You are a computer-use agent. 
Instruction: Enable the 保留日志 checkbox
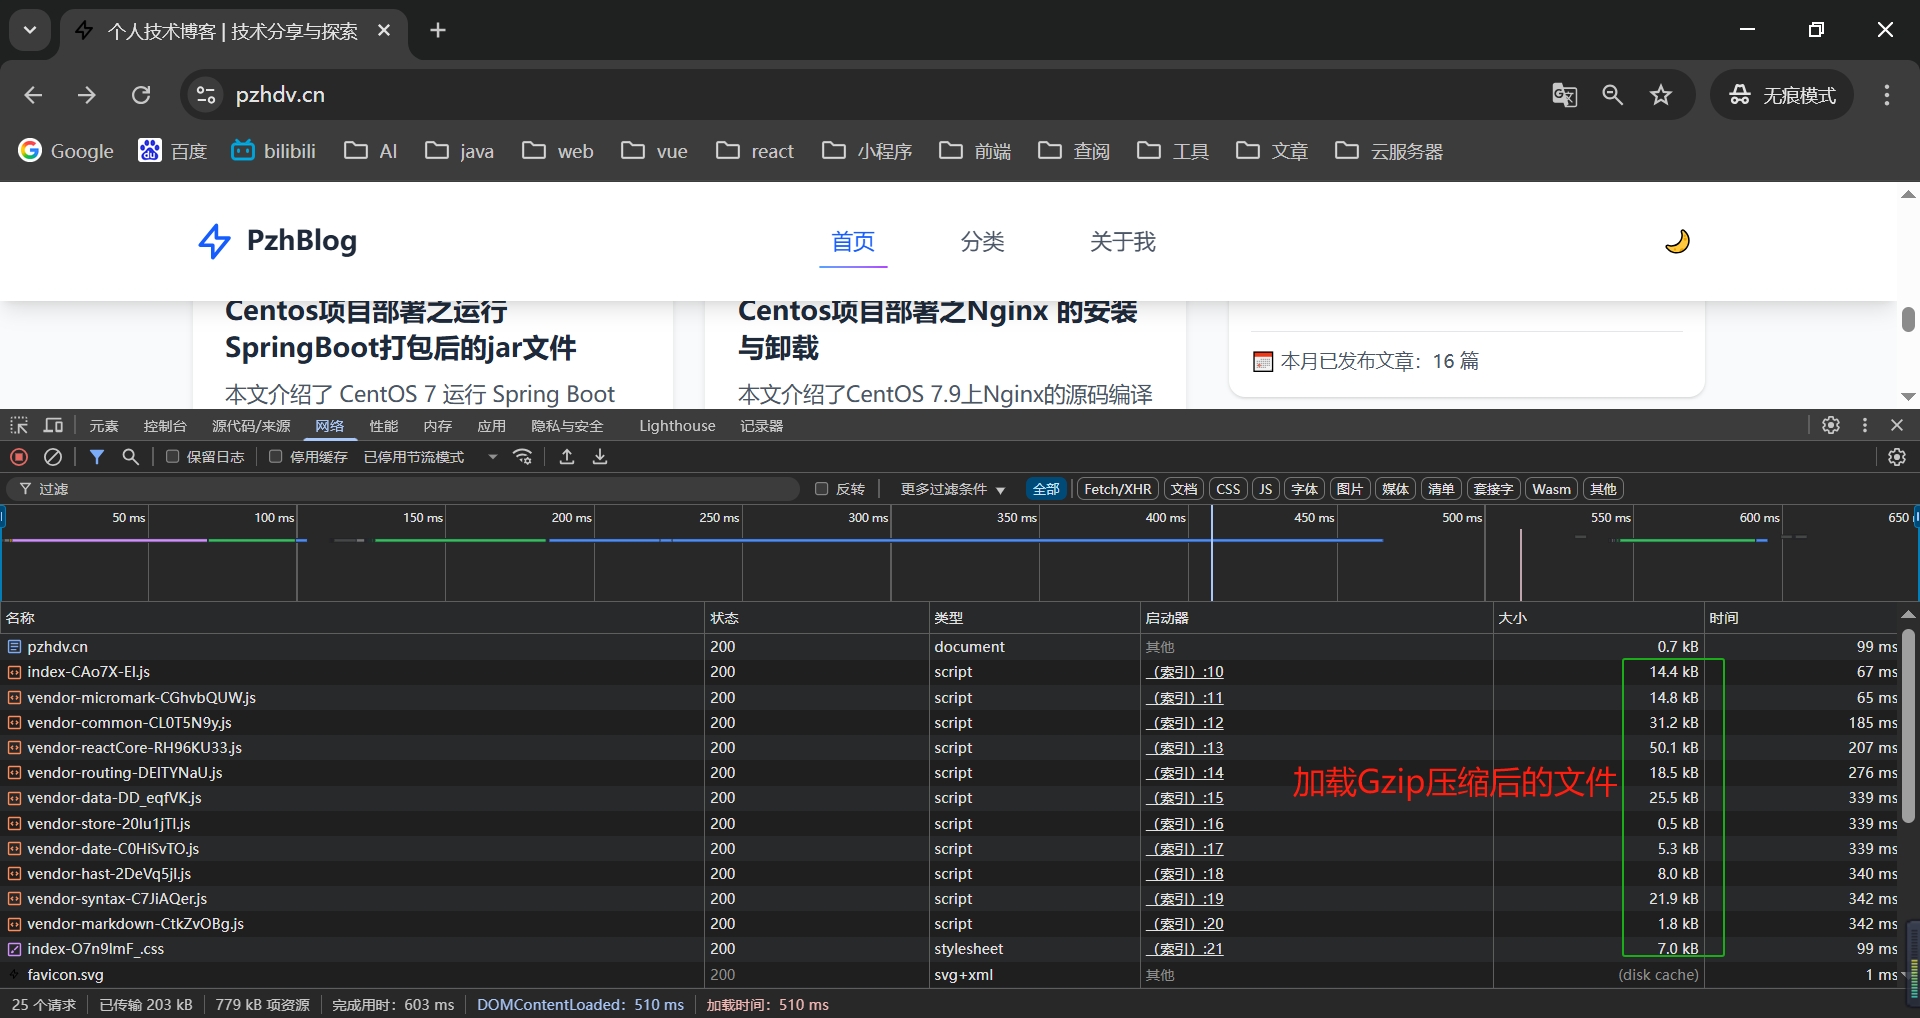[173, 457]
